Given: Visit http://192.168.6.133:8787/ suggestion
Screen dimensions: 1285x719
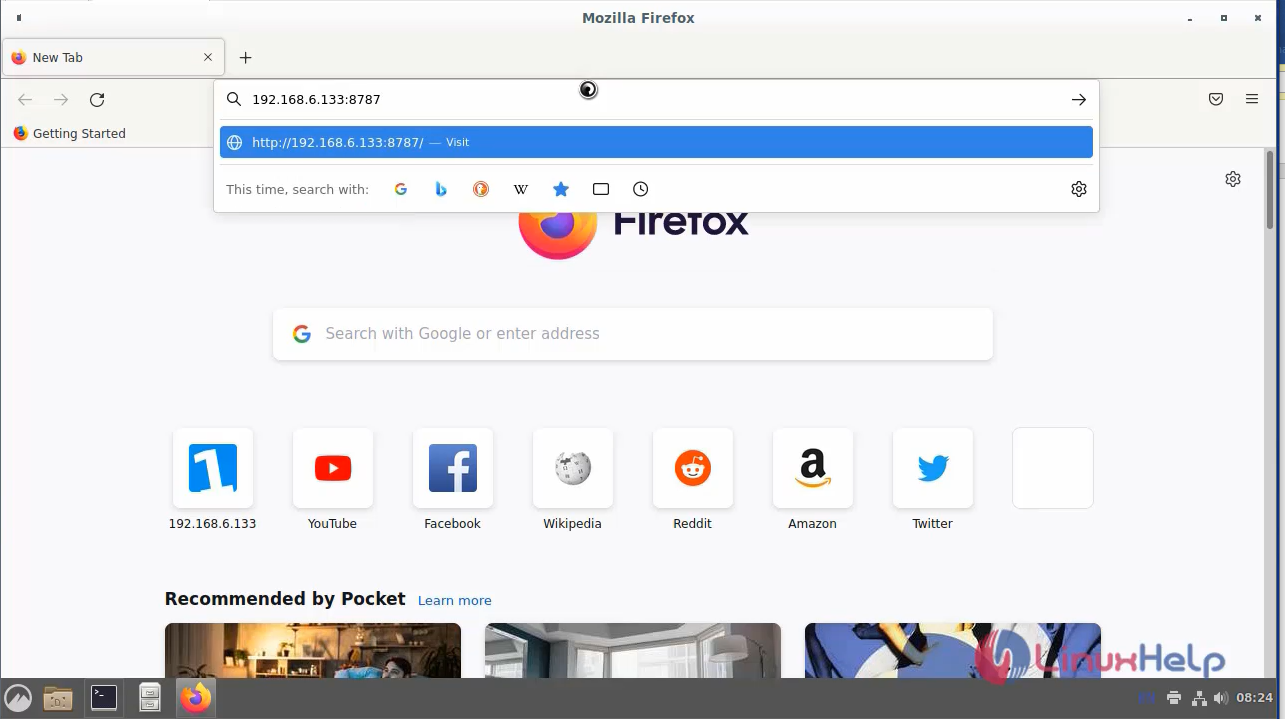Looking at the screenshot, I should pos(656,142).
